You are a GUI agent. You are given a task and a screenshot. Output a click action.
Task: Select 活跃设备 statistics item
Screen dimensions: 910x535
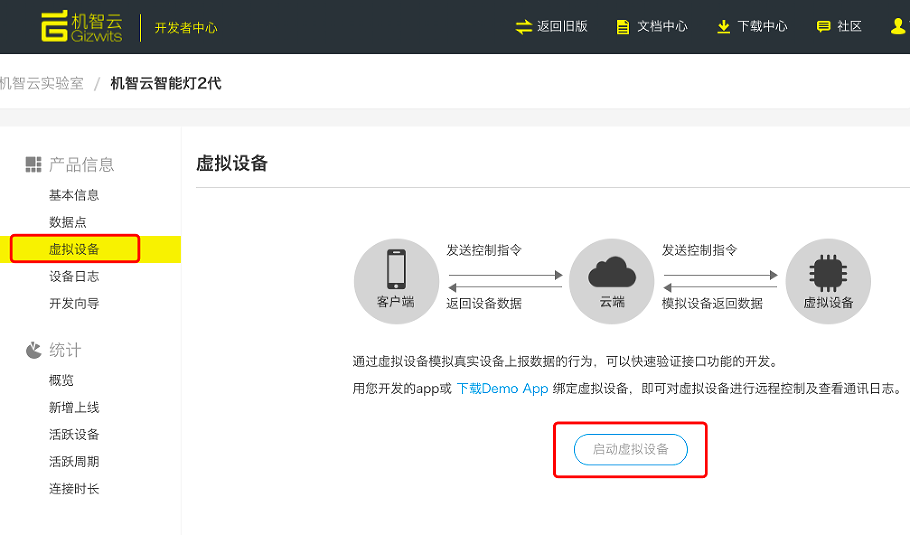coord(74,434)
